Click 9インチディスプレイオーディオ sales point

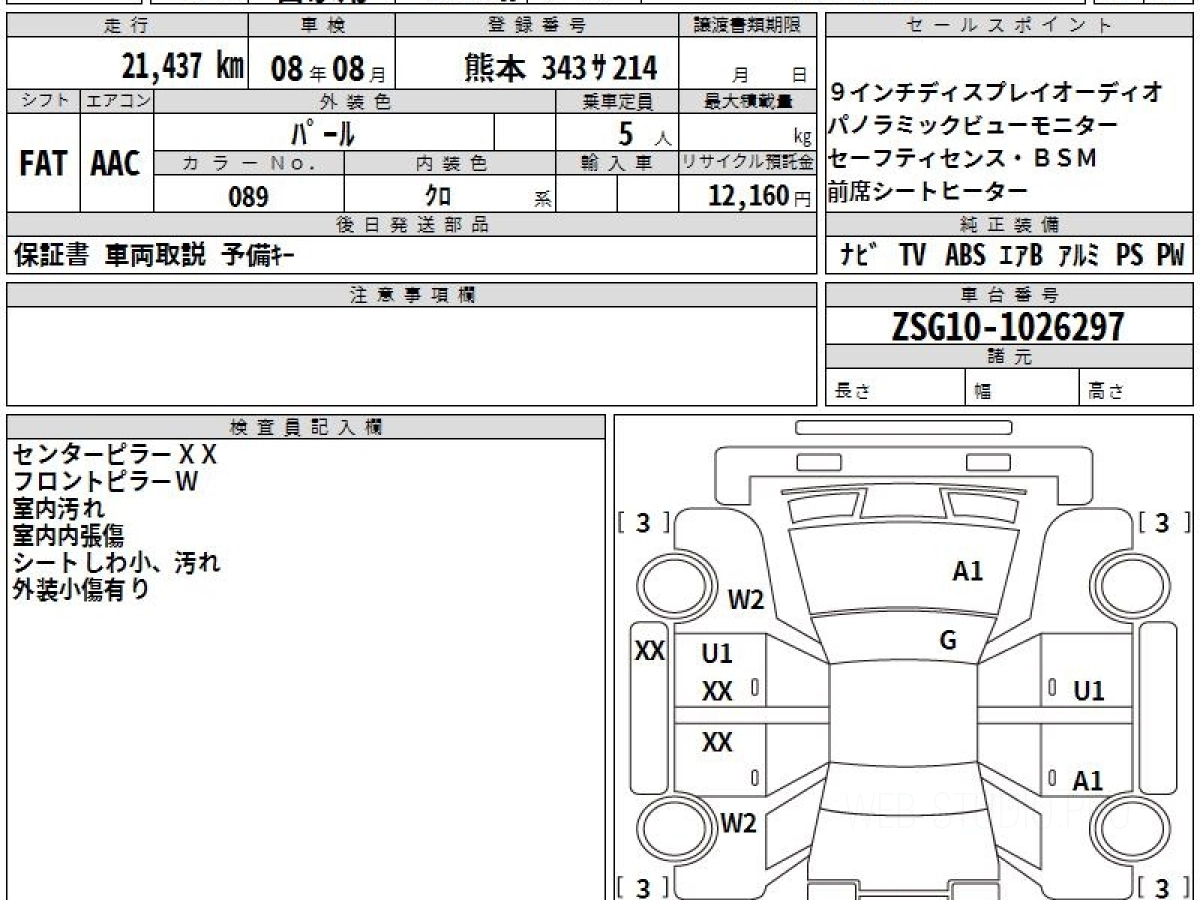click(996, 93)
